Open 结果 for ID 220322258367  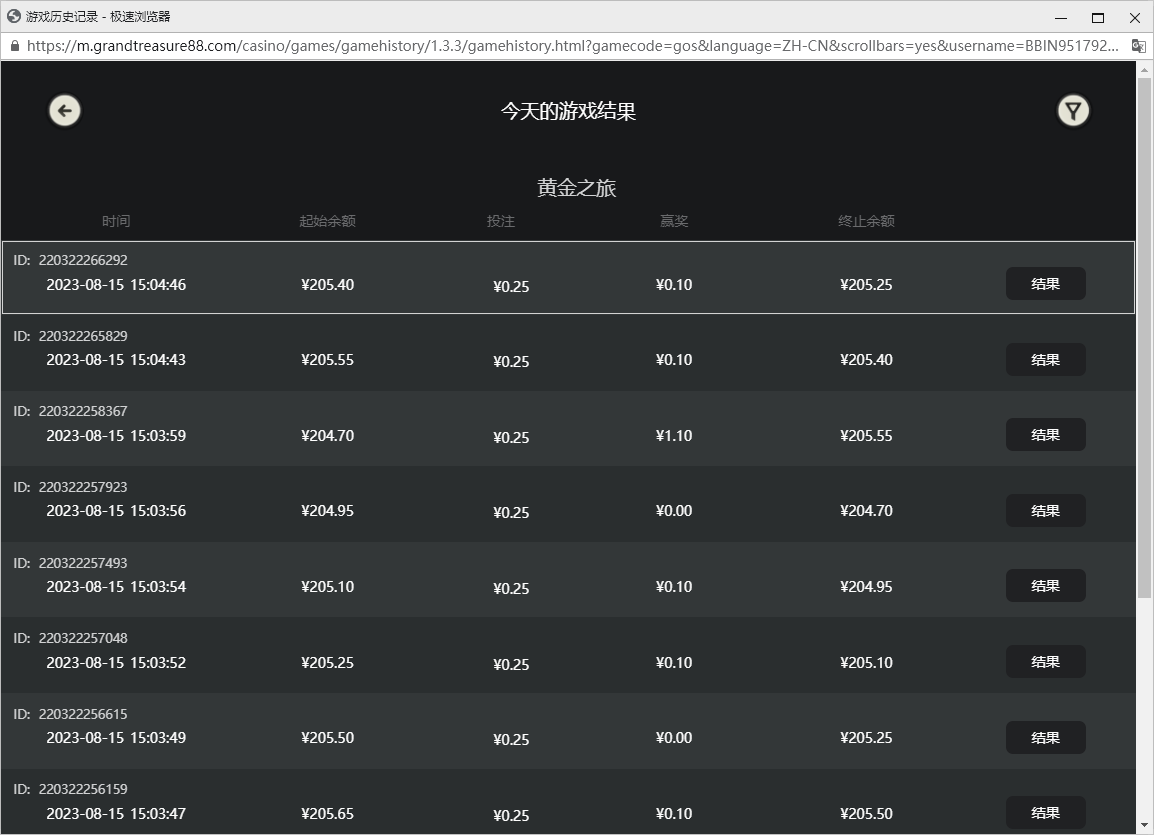[1045, 435]
